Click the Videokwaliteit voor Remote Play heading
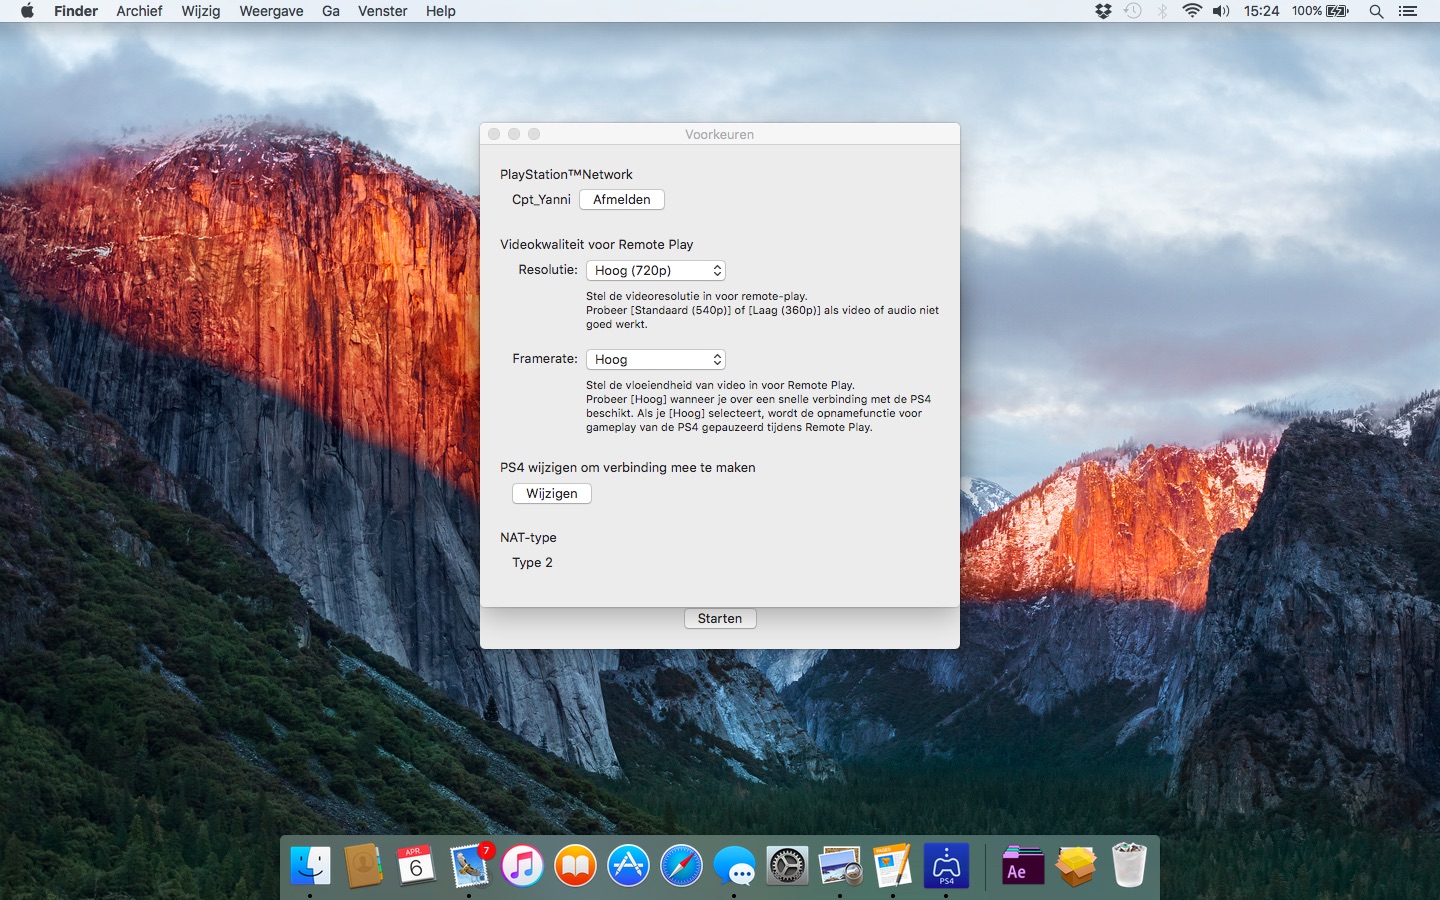 pos(596,244)
